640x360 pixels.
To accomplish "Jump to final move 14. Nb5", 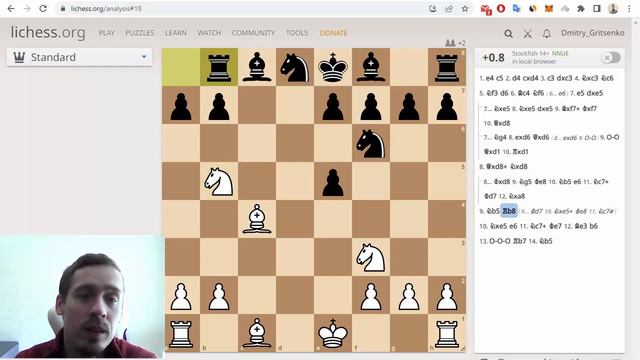I will [546, 241].
